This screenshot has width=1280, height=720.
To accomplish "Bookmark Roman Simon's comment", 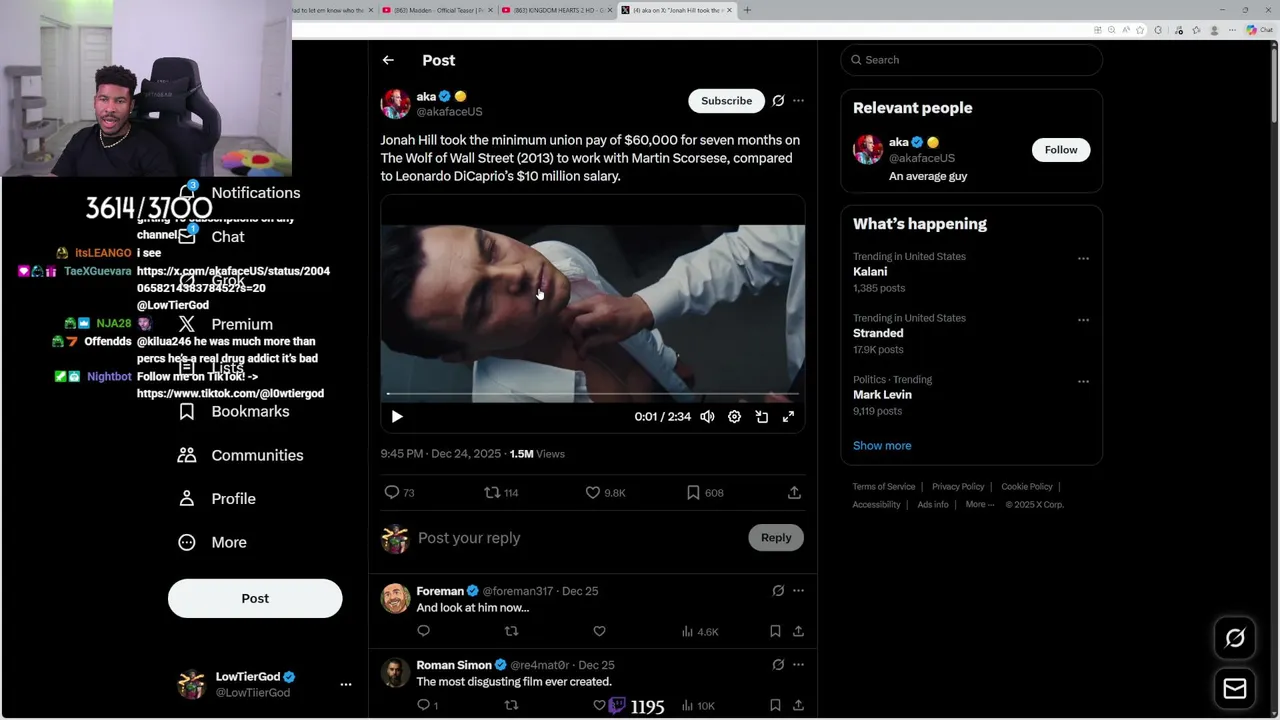I will [775, 705].
